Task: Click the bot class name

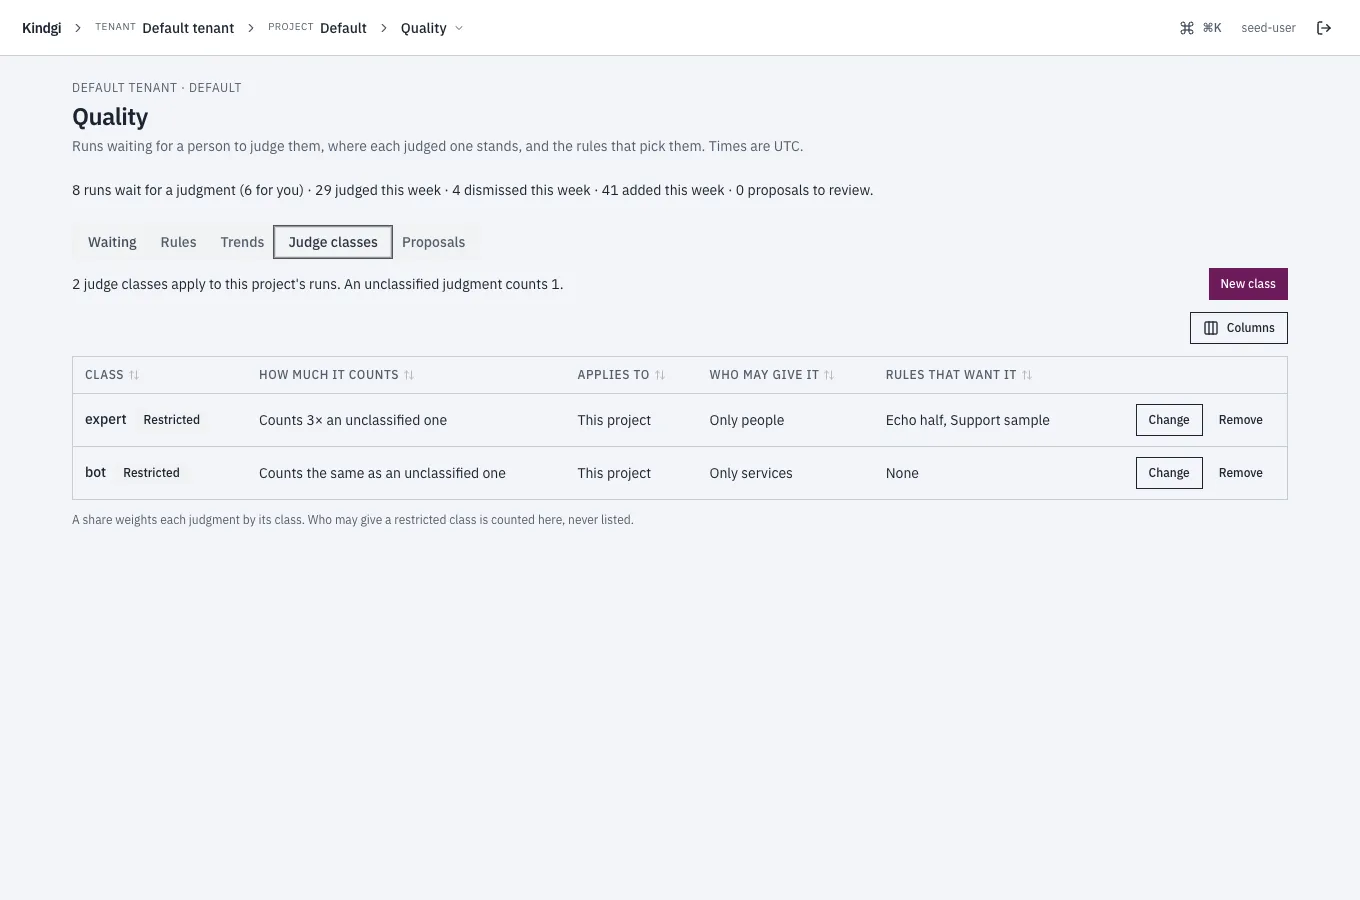Action: [95, 473]
